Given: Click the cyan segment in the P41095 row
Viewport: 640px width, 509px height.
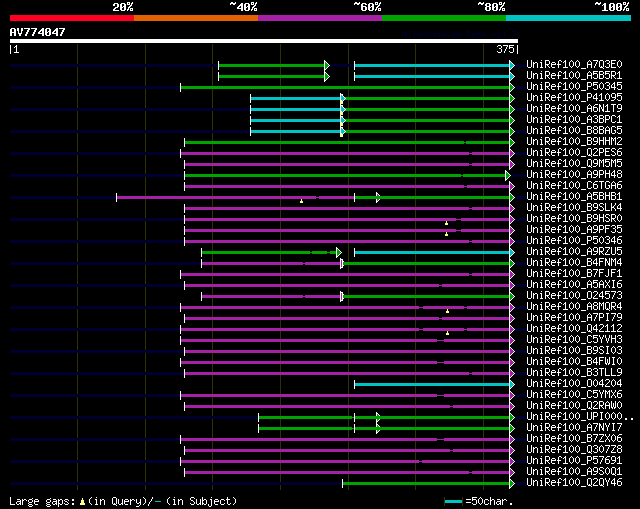Looking at the screenshot, I should pos(296,98).
